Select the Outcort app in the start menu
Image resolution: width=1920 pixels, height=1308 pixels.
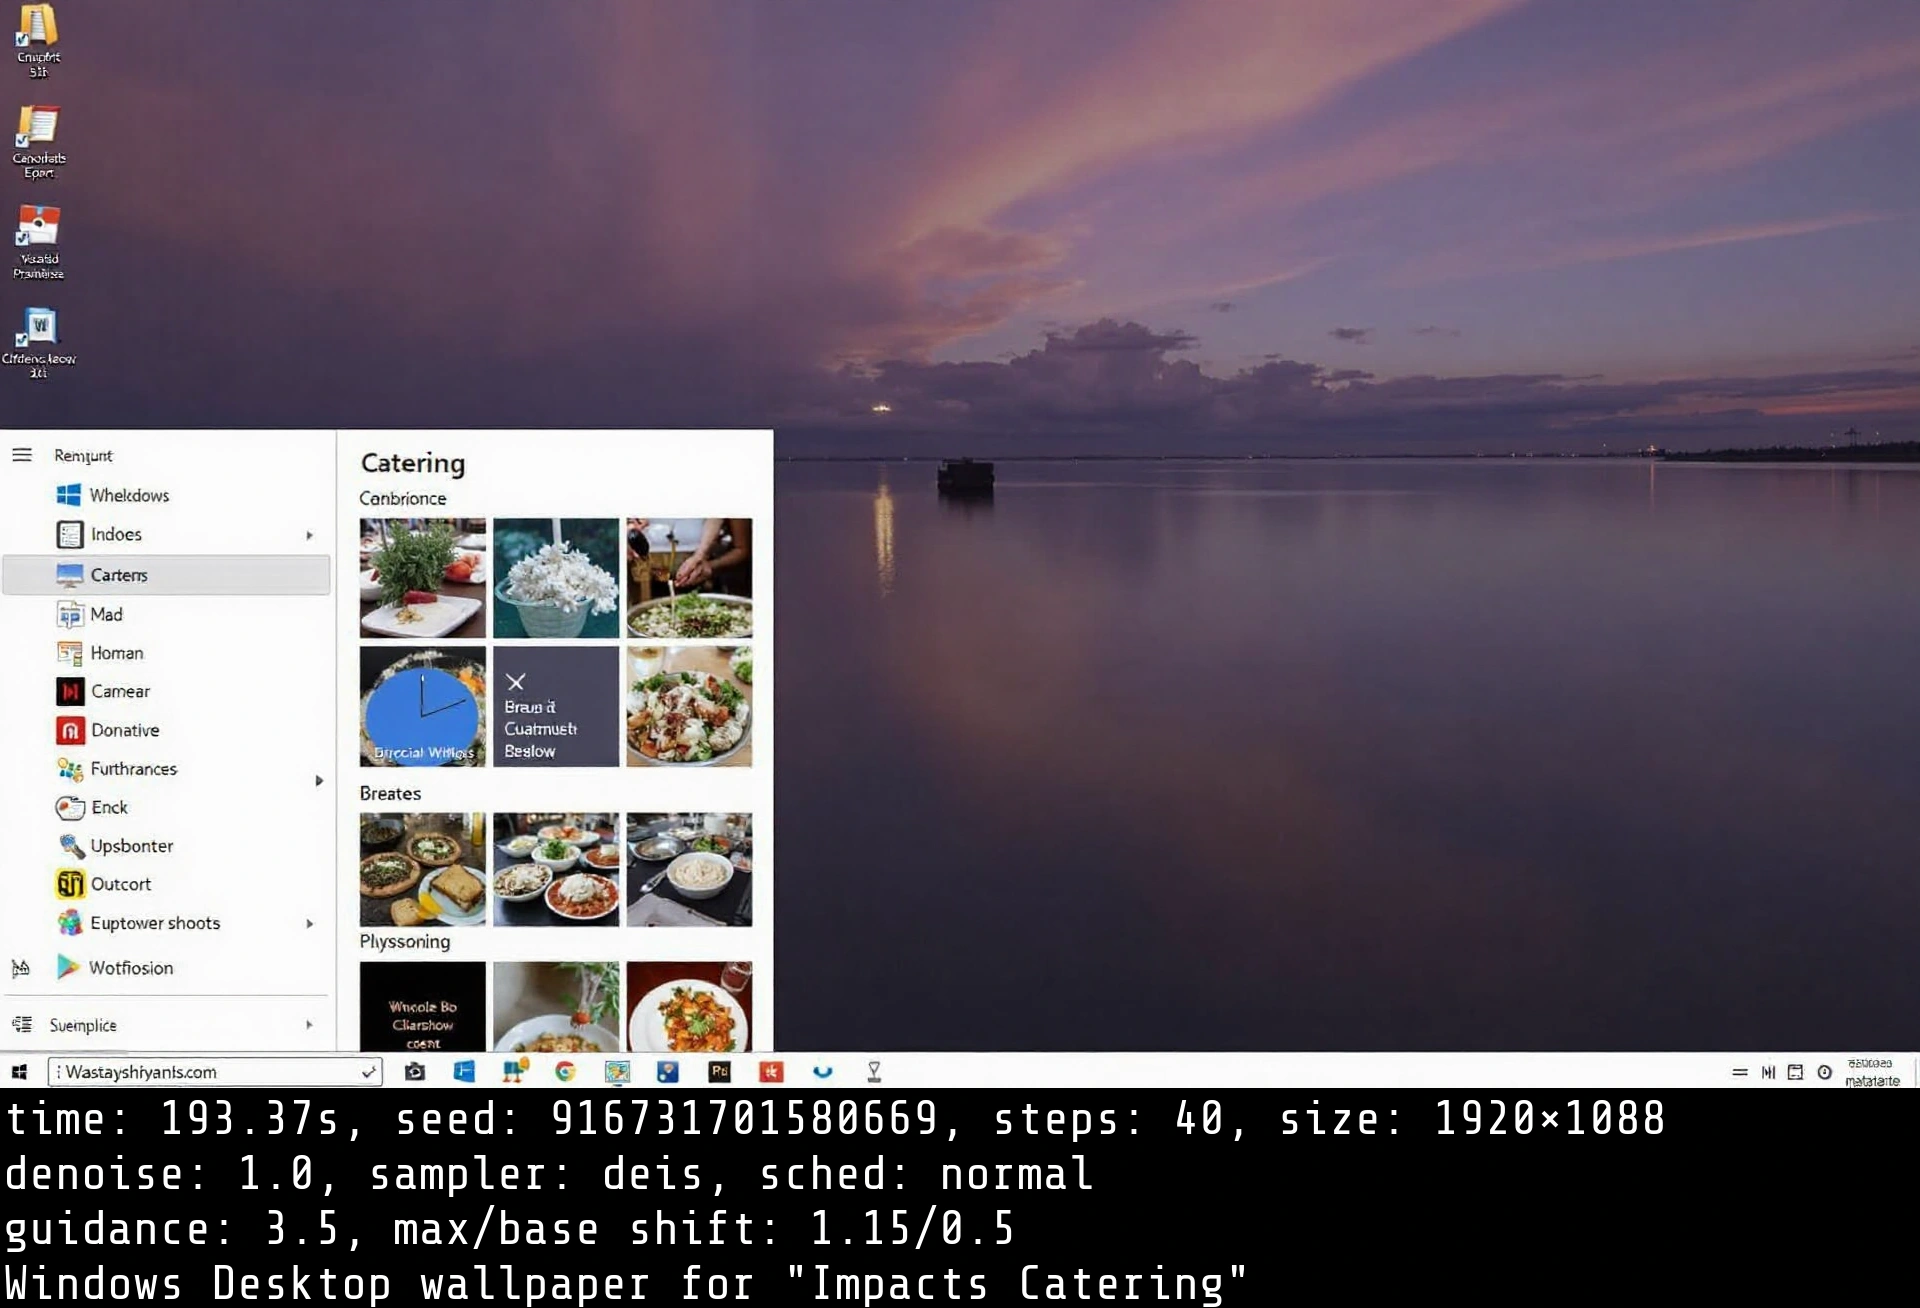pyautogui.click(x=119, y=884)
